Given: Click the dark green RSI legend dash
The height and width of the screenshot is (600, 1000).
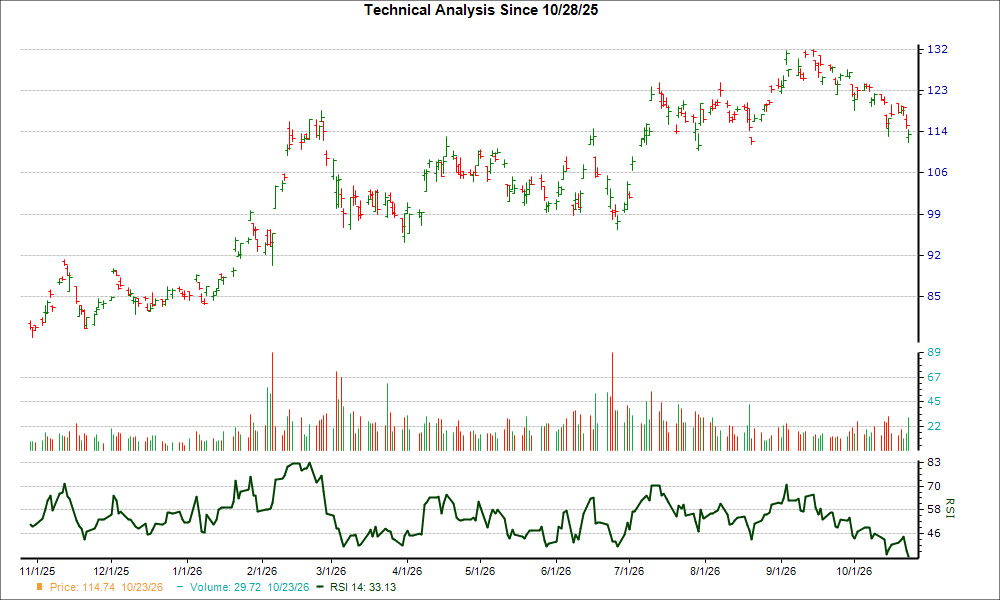Looking at the screenshot, I should (320, 587).
